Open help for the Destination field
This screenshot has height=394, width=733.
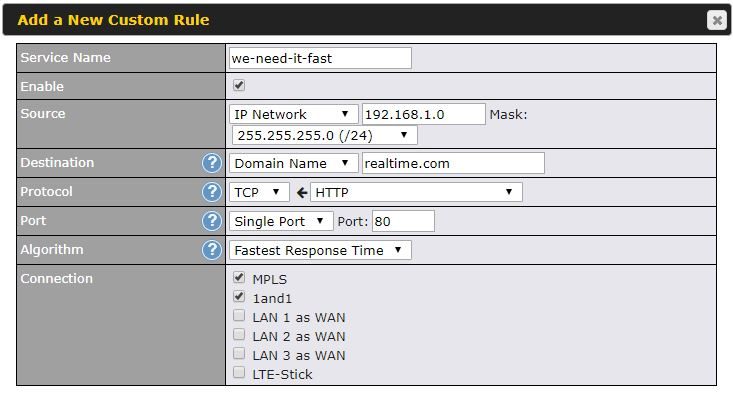tap(212, 163)
